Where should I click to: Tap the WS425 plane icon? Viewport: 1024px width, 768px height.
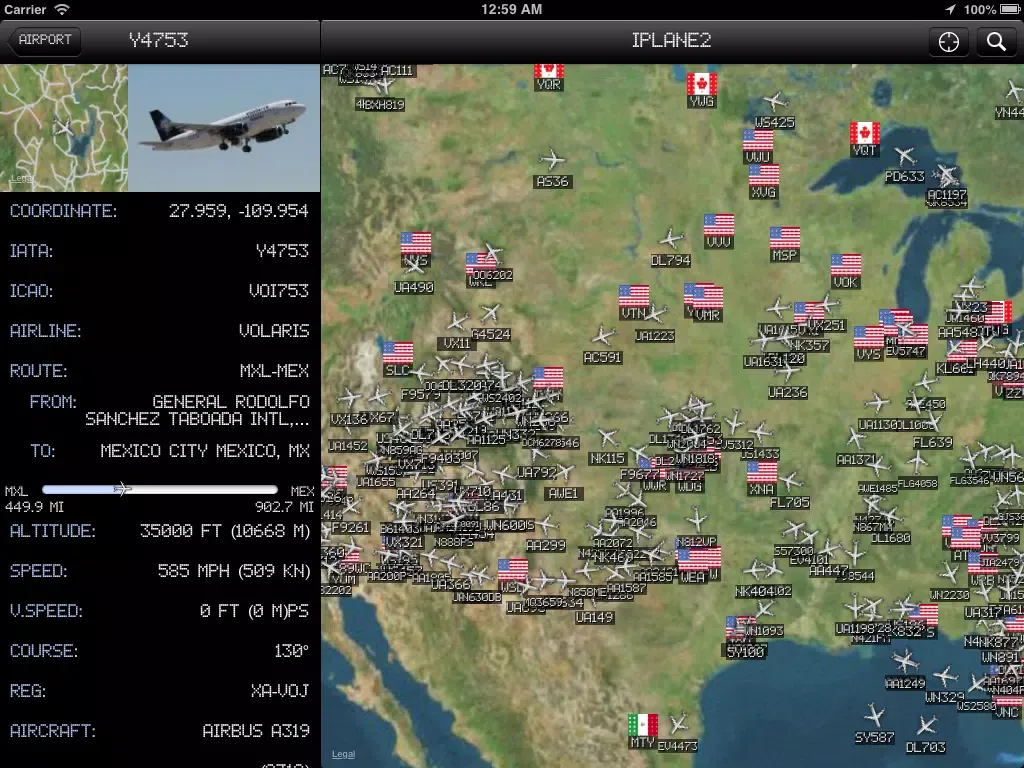click(775, 101)
